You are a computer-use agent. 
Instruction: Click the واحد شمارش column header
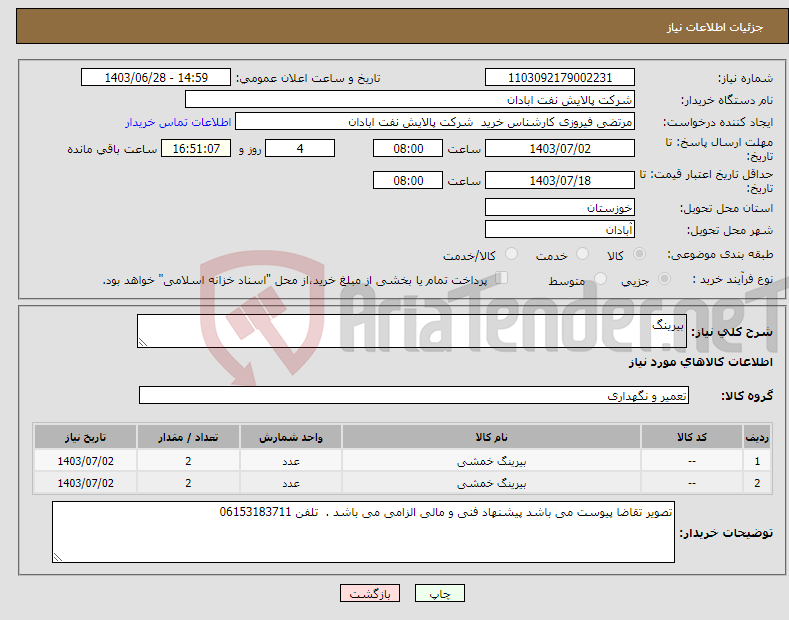[291, 437]
